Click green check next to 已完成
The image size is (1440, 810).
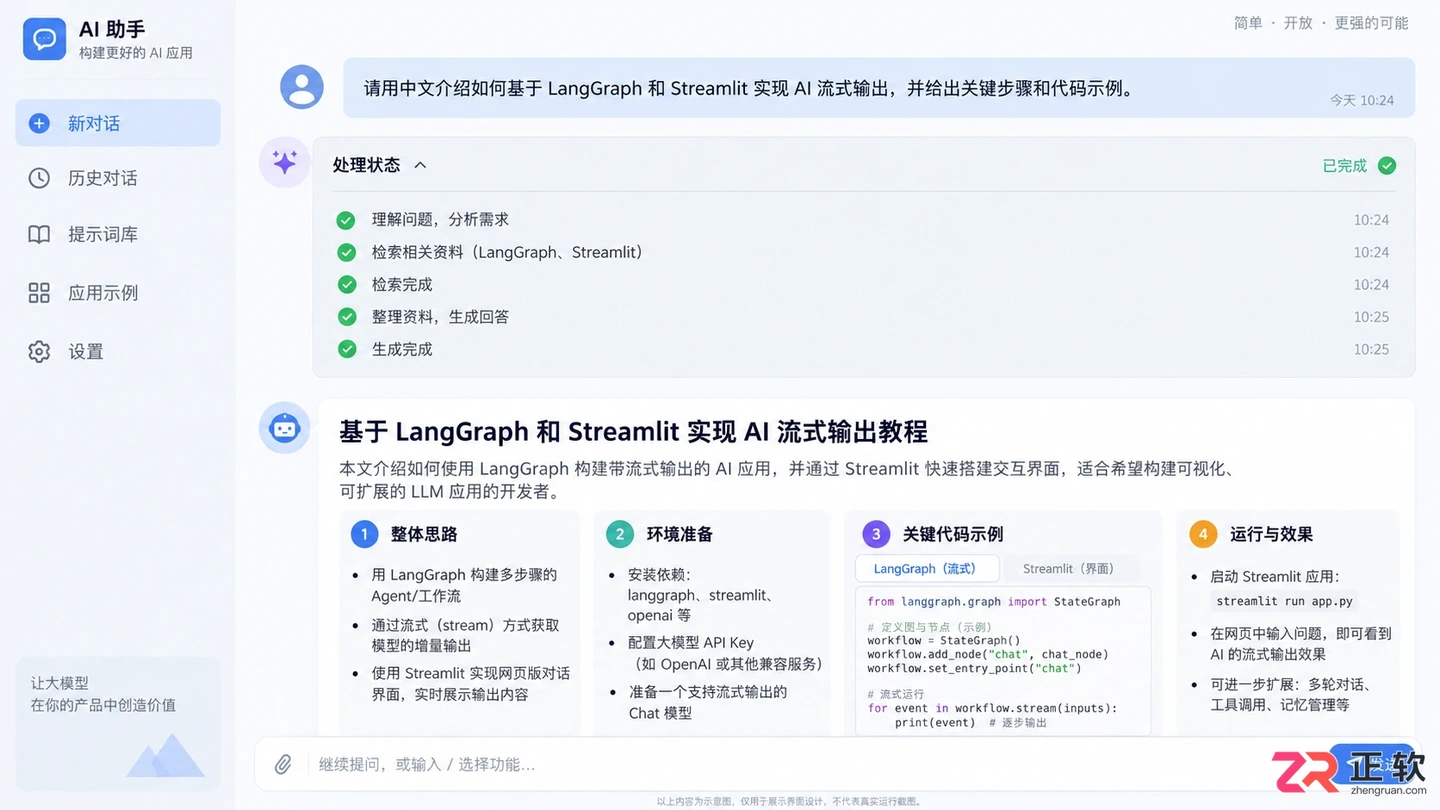tap(1387, 166)
